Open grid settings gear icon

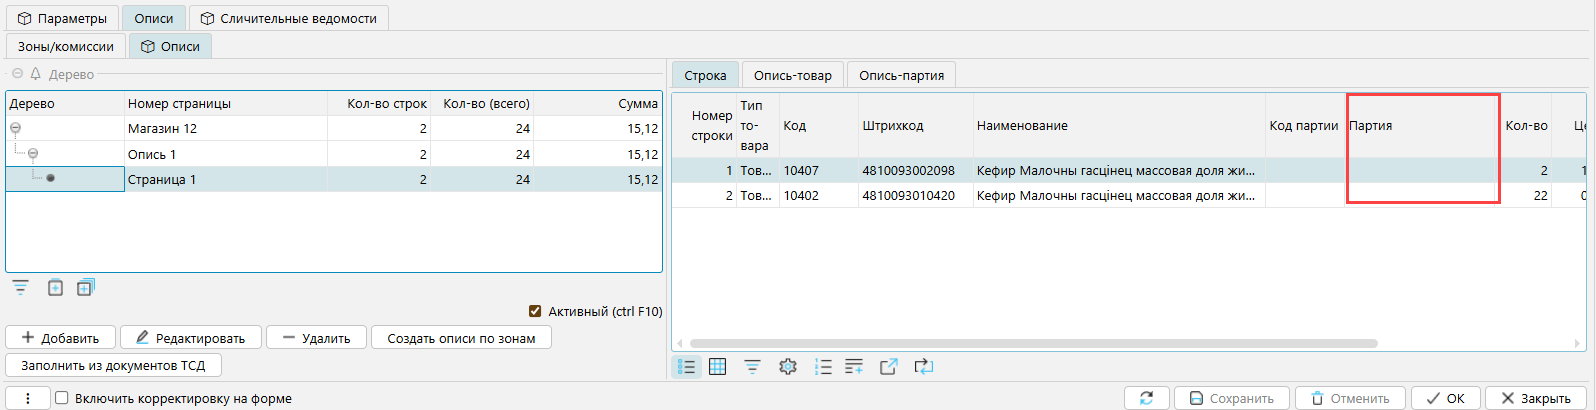pyautogui.click(x=788, y=367)
